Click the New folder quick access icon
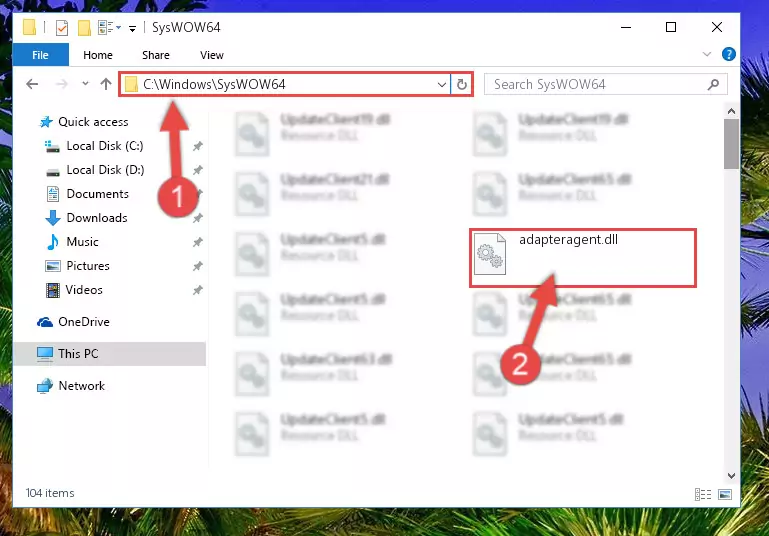The height and width of the screenshot is (536, 769). pyautogui.click(x=84, y=28)
